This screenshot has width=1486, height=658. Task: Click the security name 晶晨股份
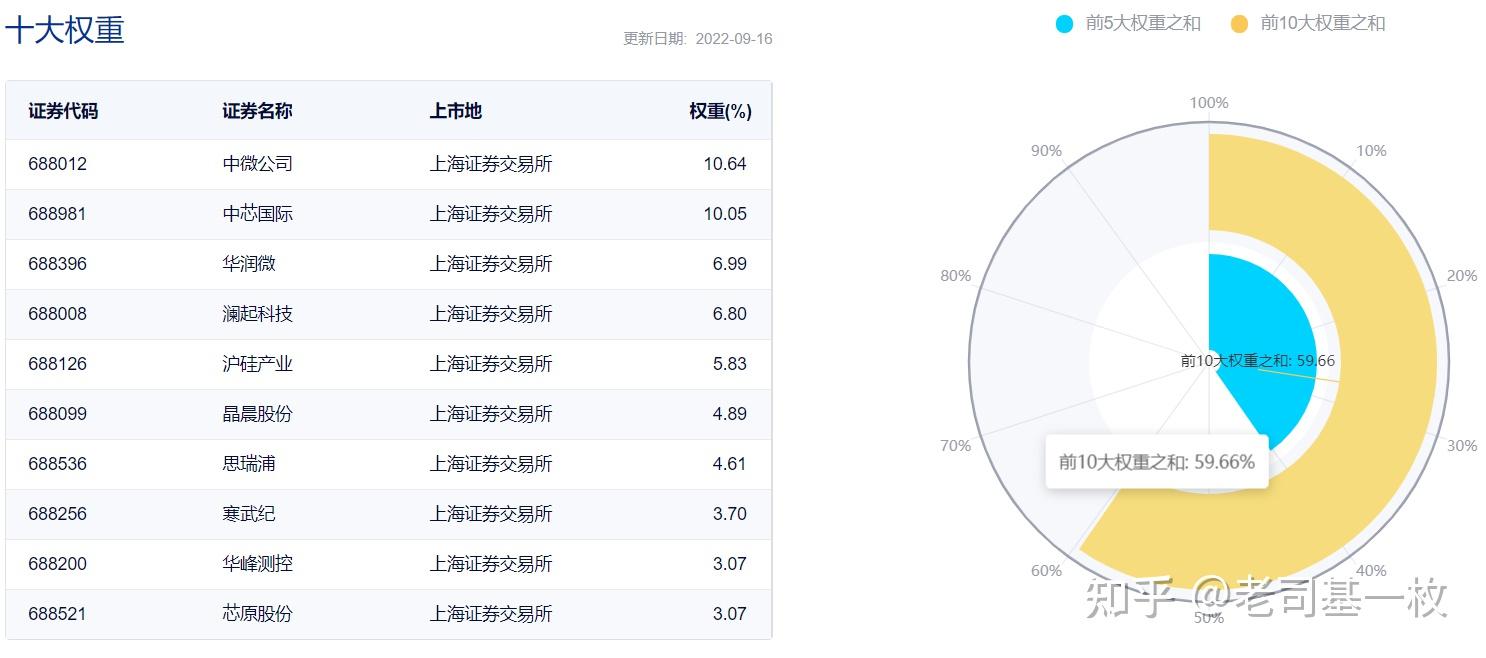(x=258, y=414)
